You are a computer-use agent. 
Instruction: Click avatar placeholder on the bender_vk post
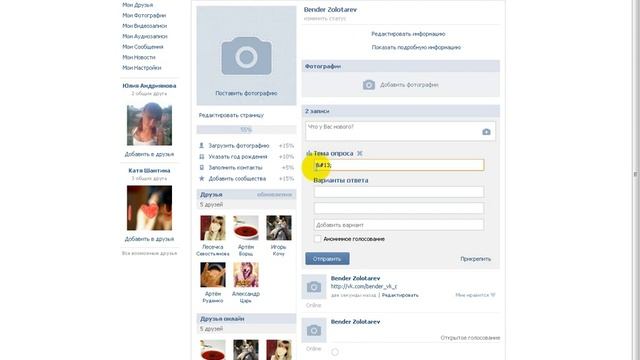tap(314, 287)
